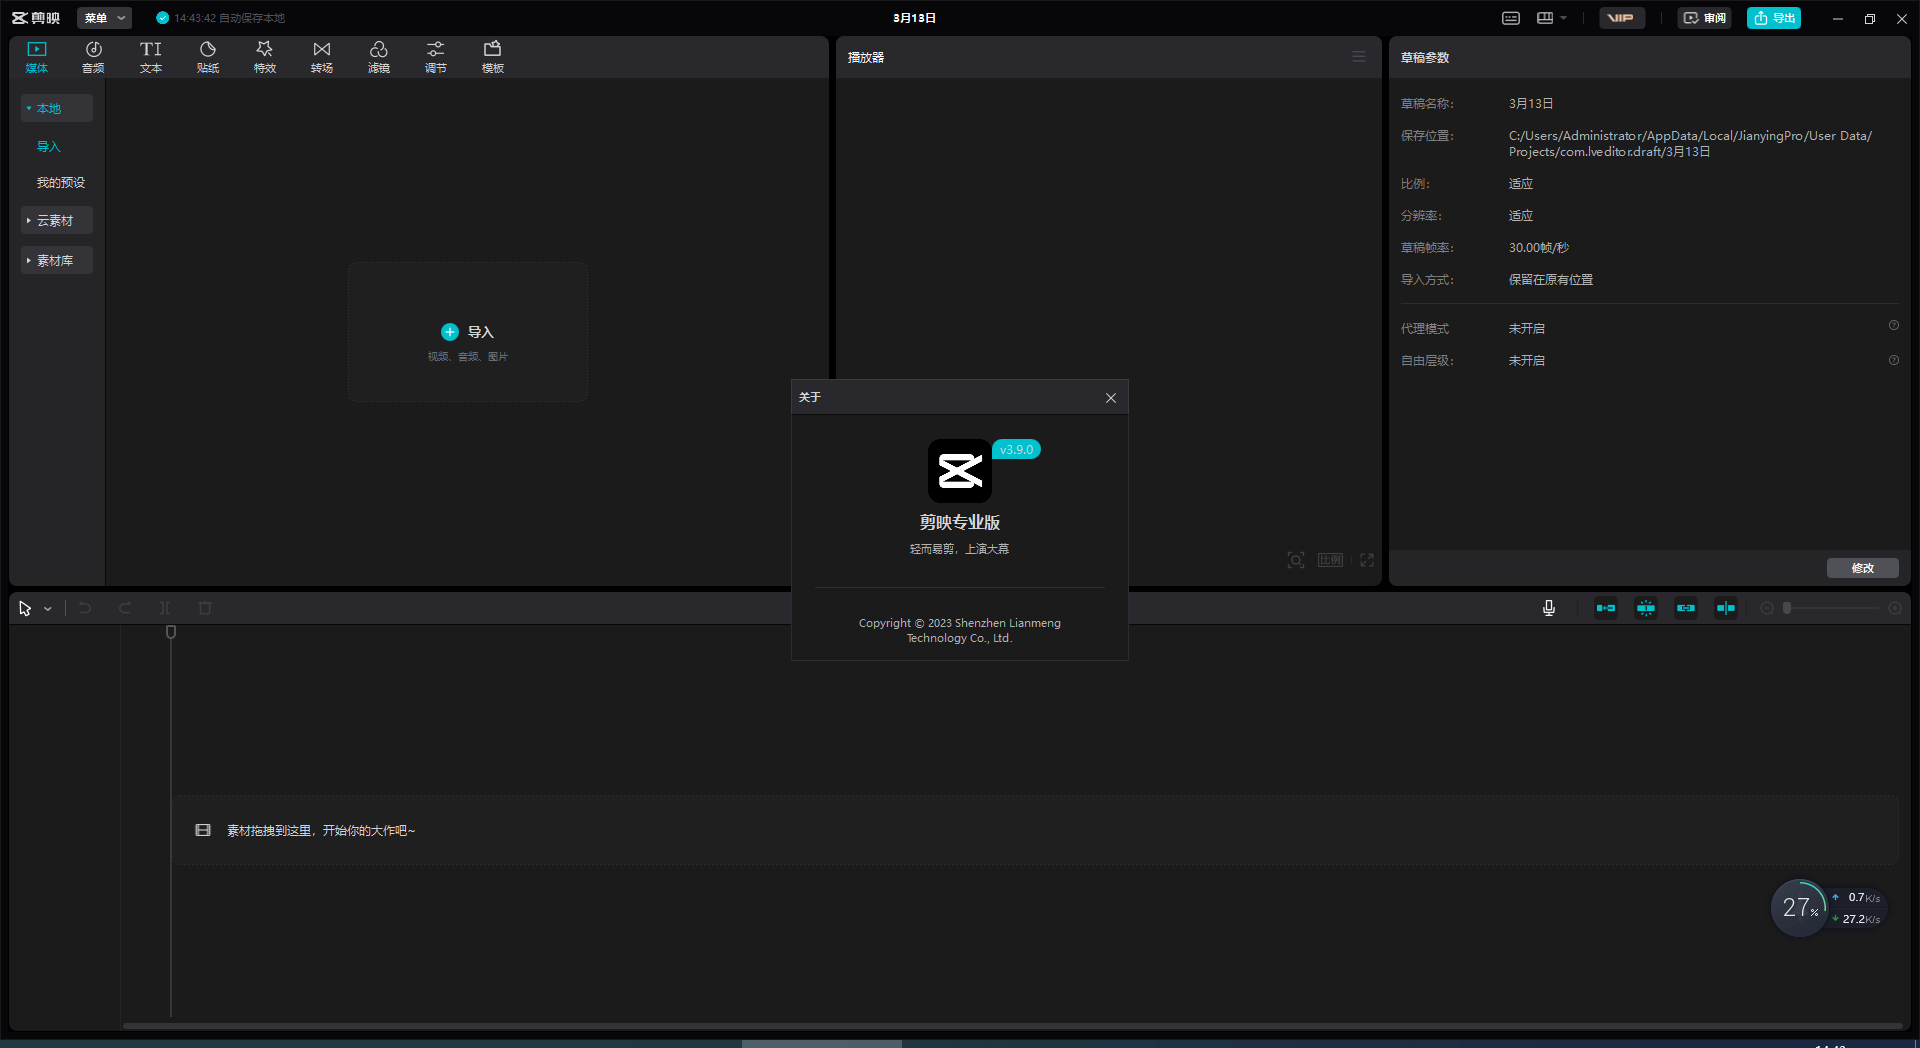Expand the 云素材 (Cloud assets) section
1920x1048 pixels.
[57, 220]
